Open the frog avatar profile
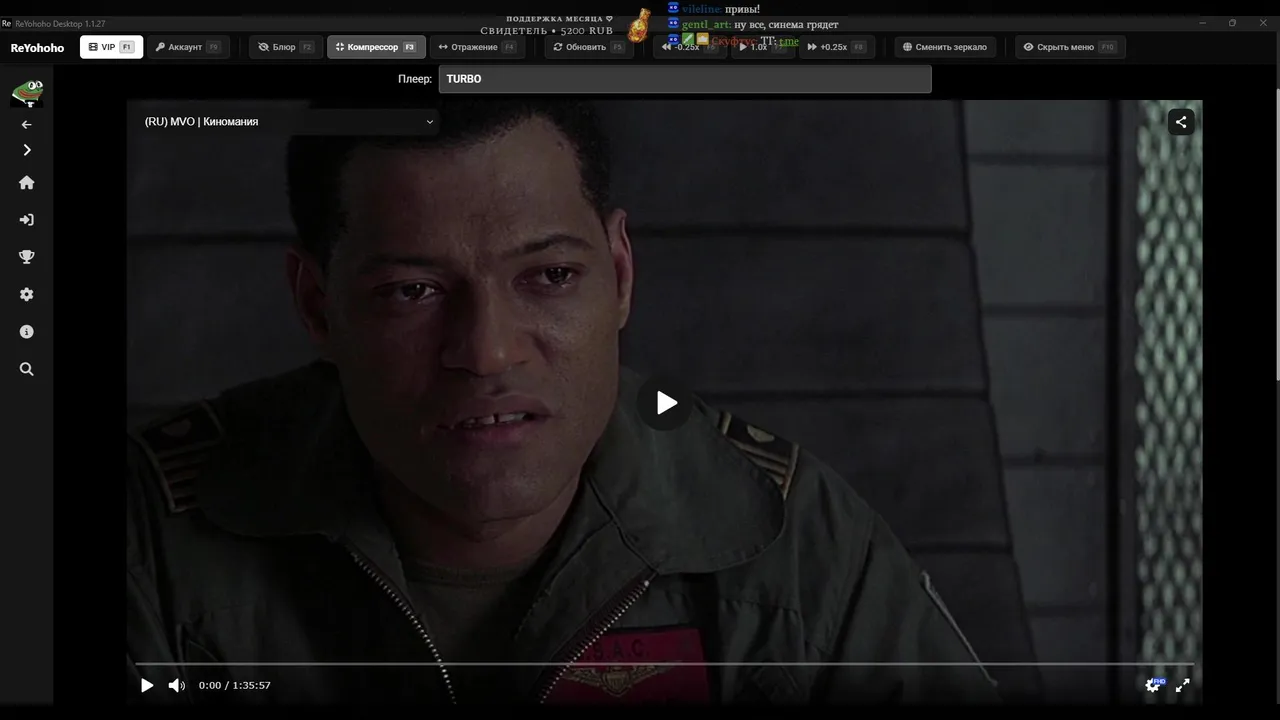 coord(26,94)
